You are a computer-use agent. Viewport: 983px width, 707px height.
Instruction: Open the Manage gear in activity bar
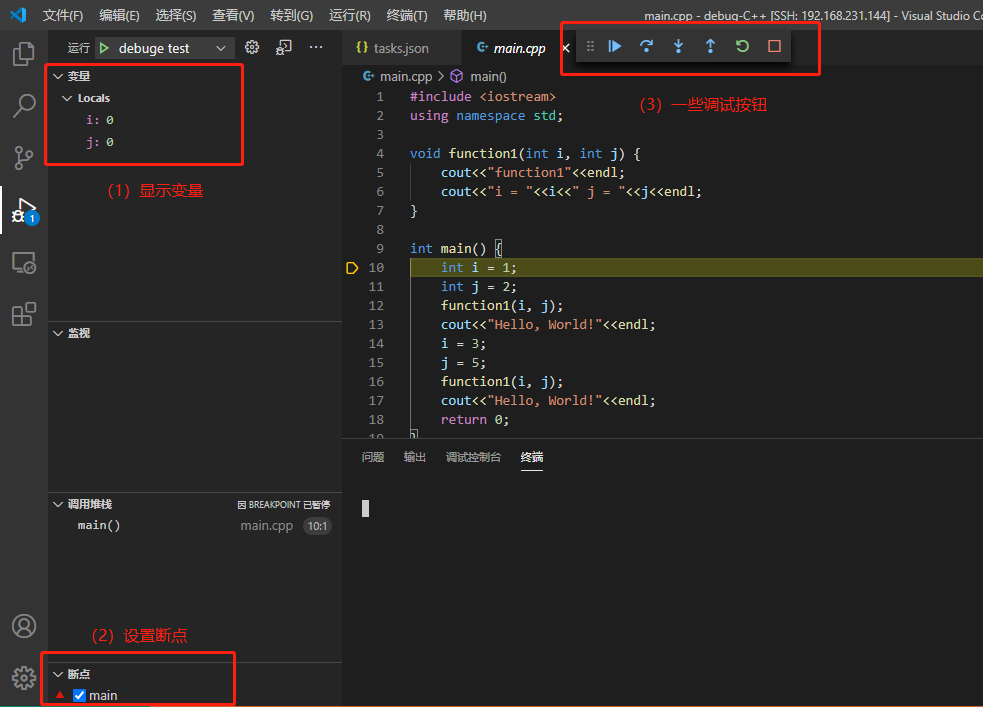click(24, 678)
